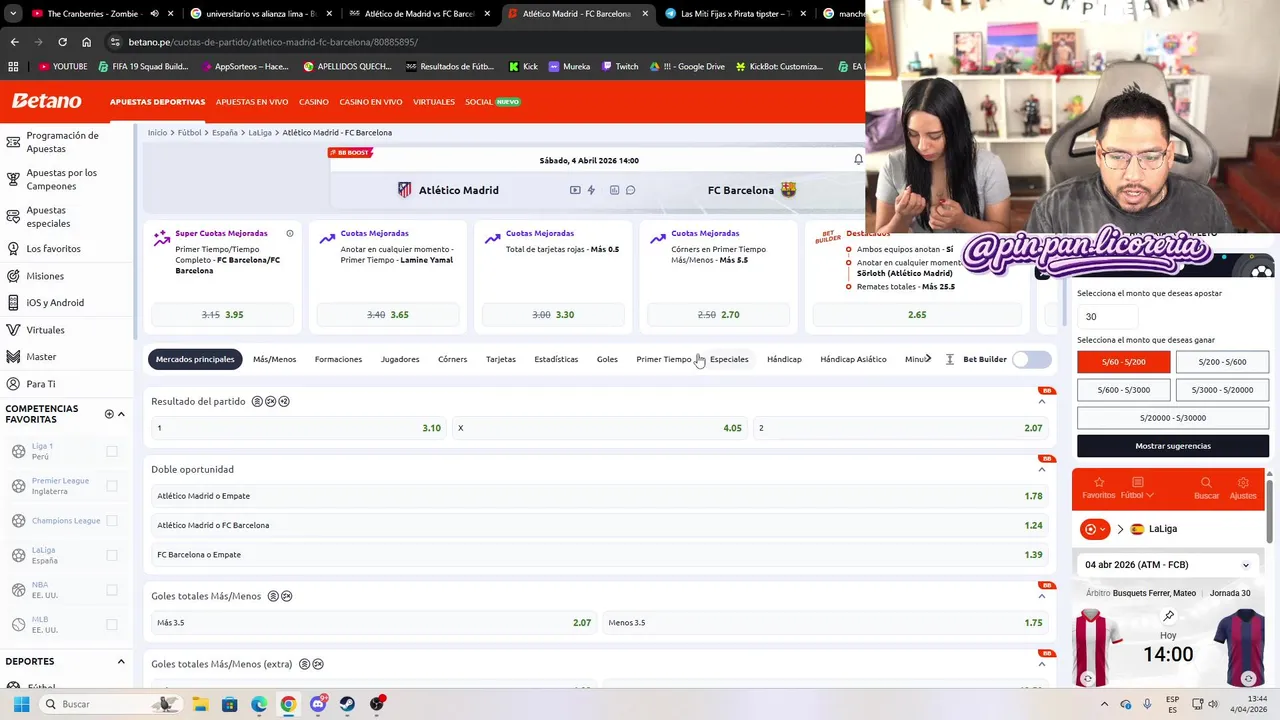Viewport: 1280px width, 720px height.
Task: Select the S/20000 - S/30000 winnings range
Action: click(1173, 418)
